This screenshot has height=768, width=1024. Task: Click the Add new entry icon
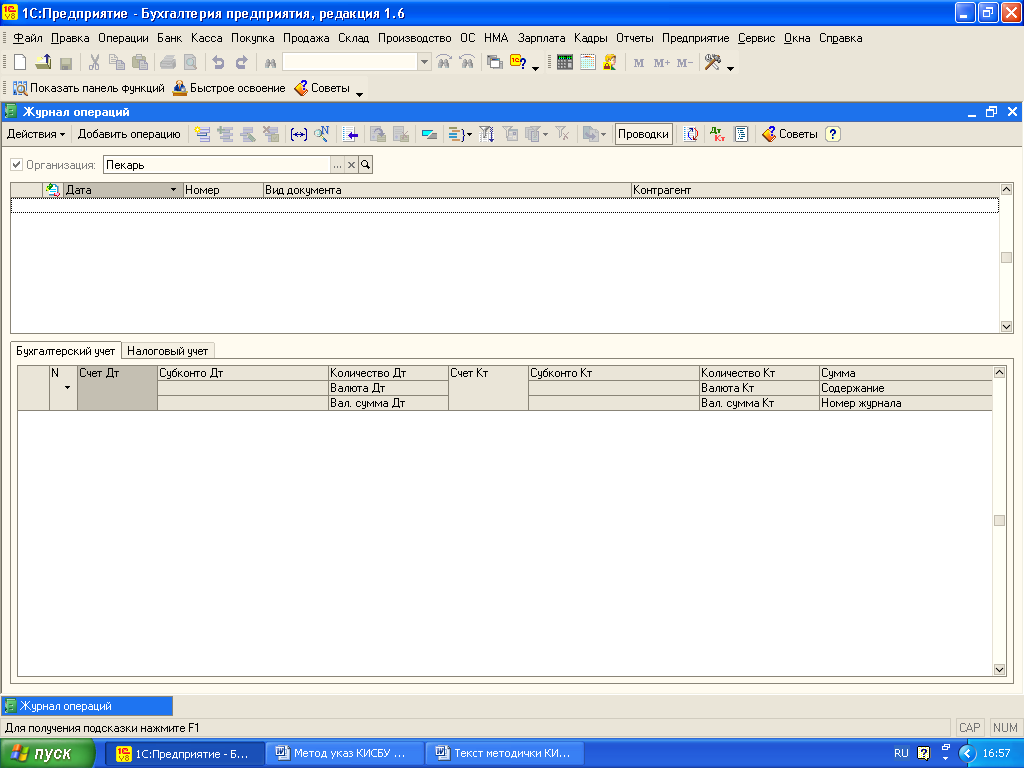(202, 134)
